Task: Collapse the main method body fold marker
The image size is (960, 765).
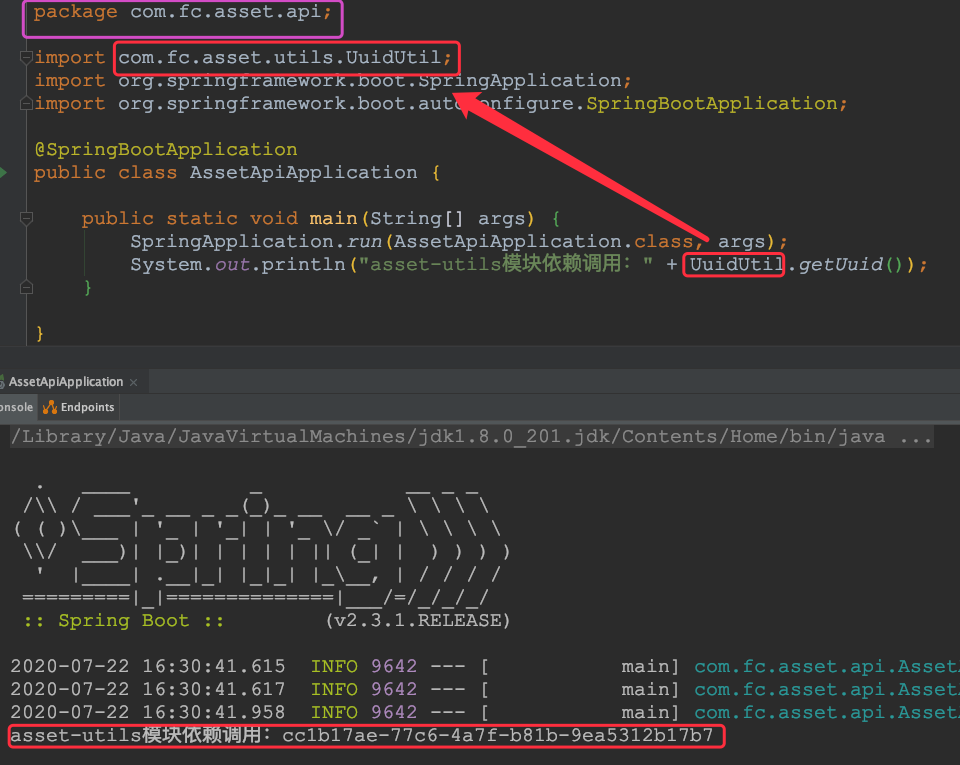Action: pyautogui.click(x=26, y=217)
